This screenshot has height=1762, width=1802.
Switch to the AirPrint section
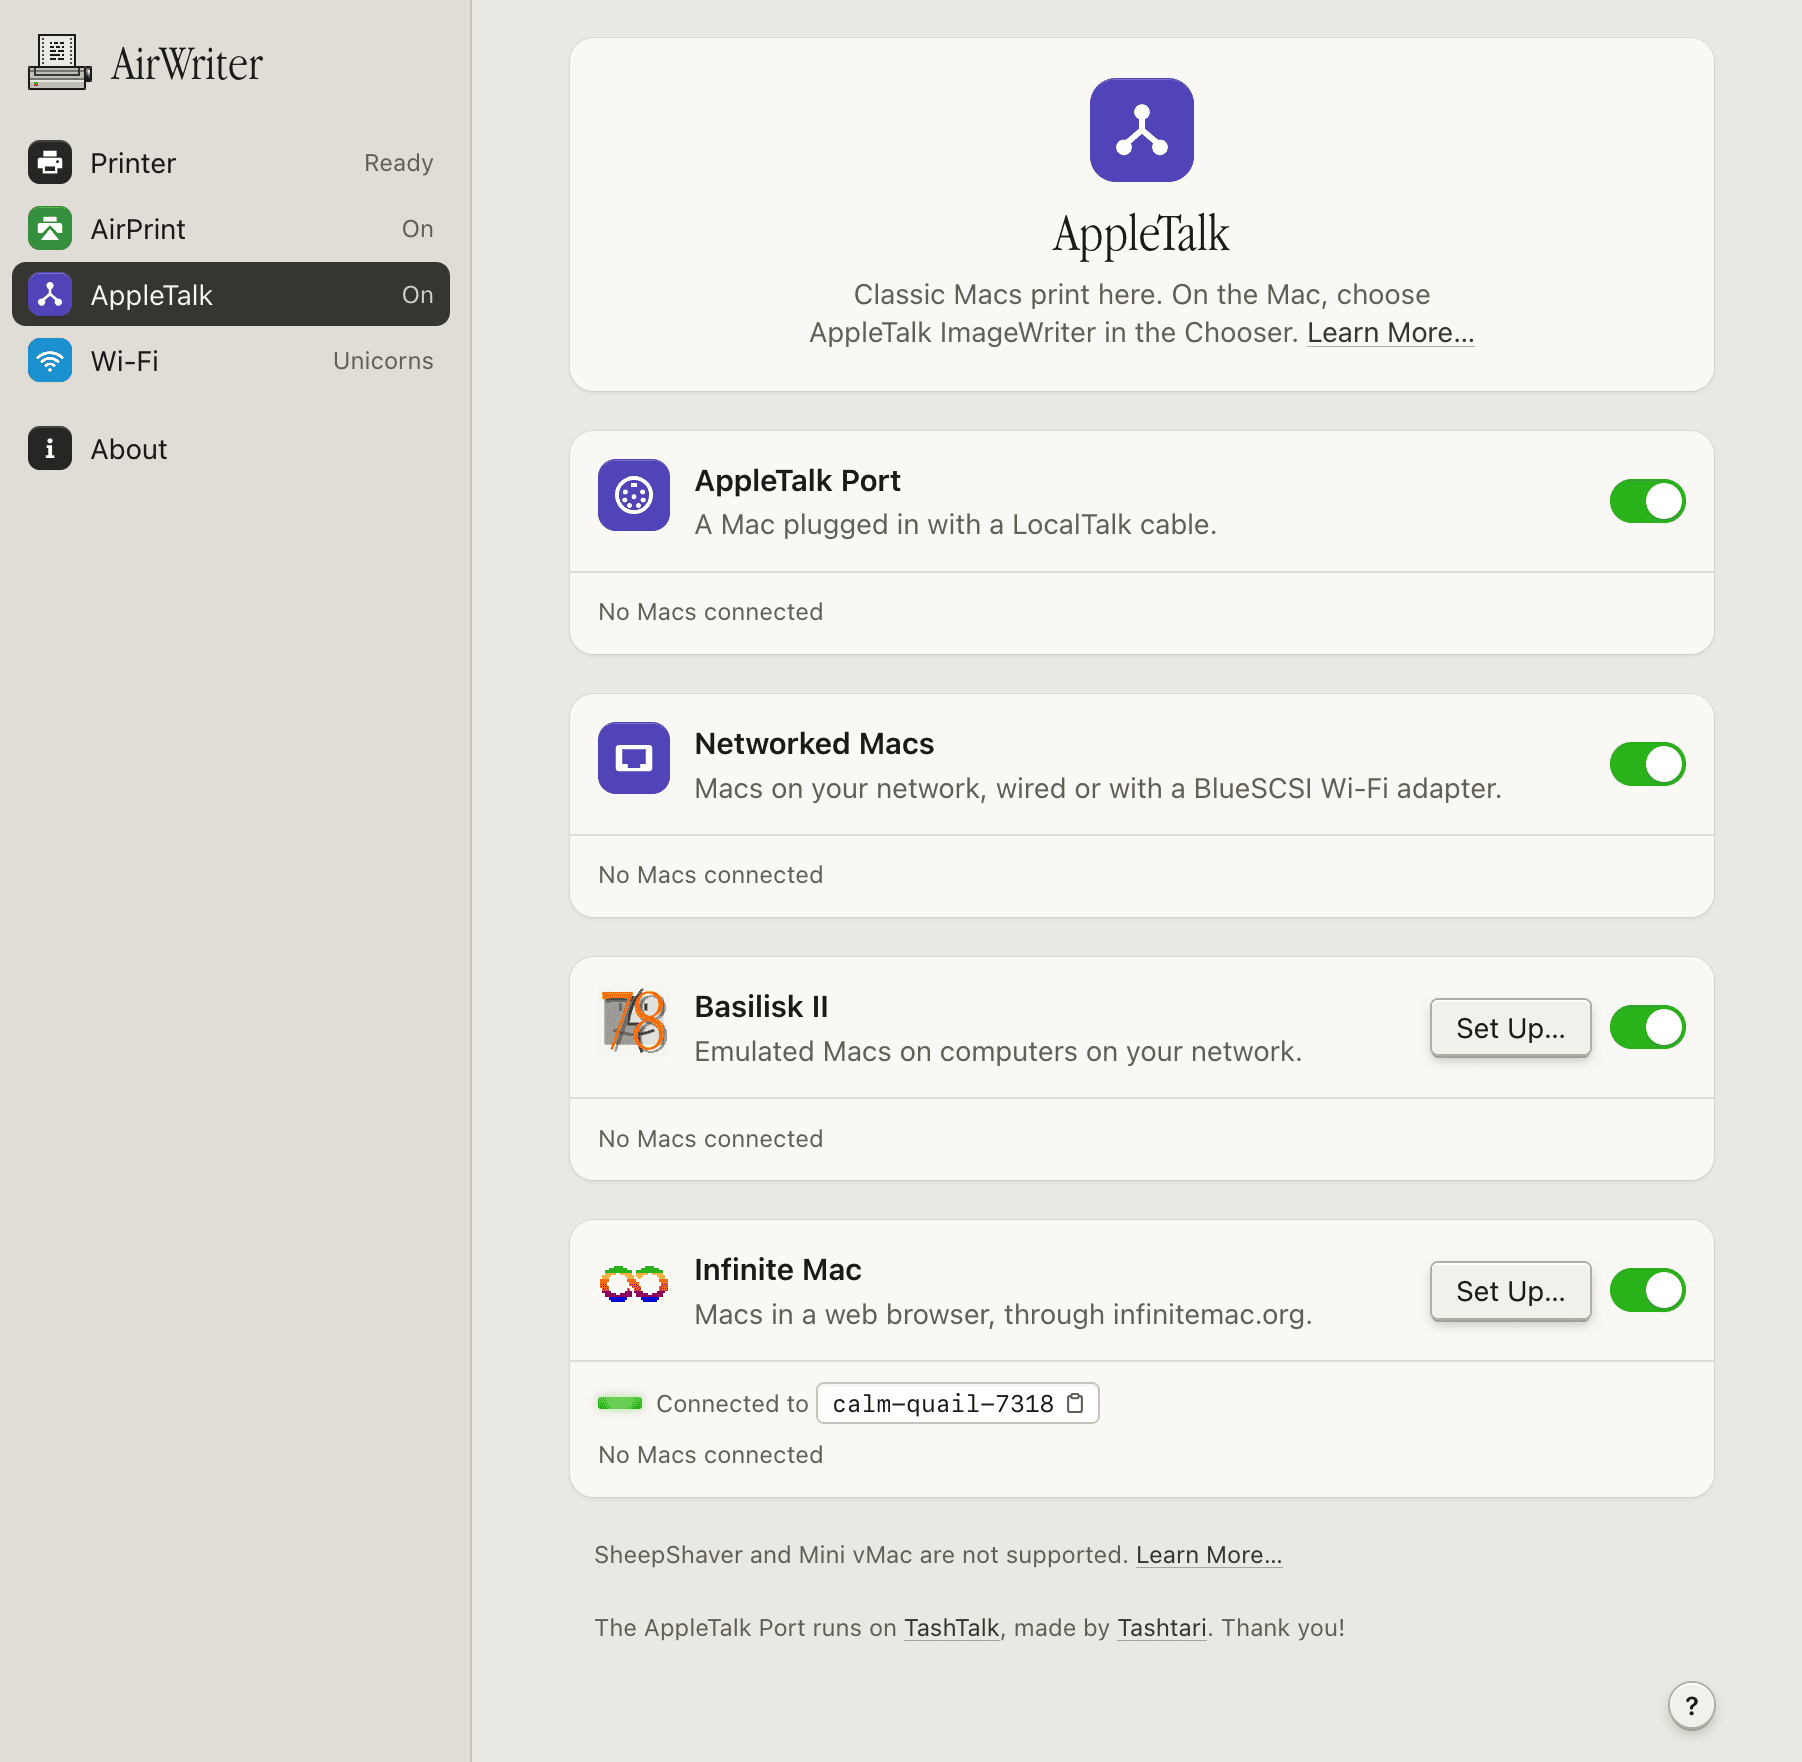231,228
